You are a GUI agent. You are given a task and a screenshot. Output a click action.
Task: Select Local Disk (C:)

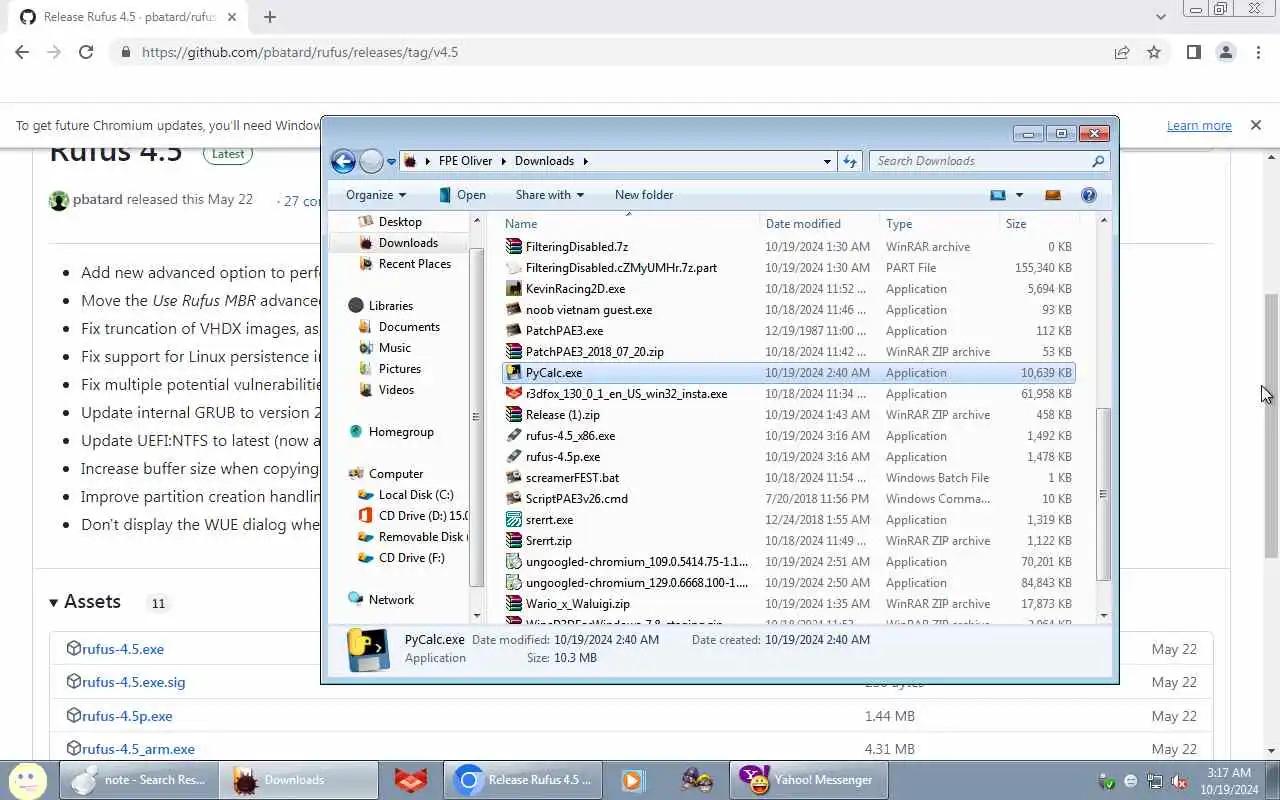pos(416,495)
